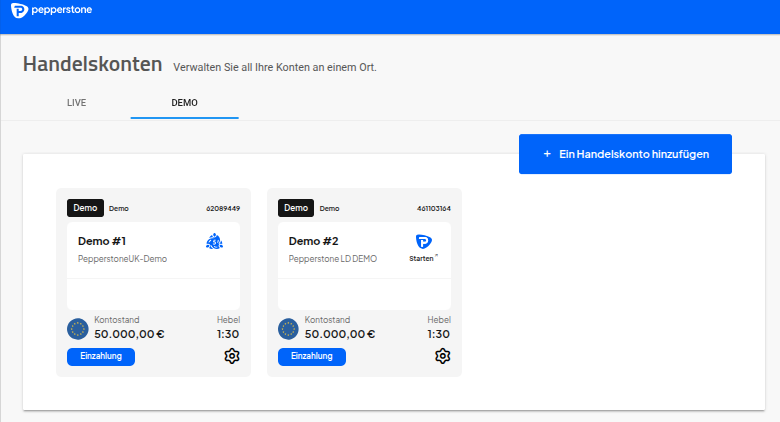Open settings gear for Demo #2
Image resolution: width=780 pixels, height=422 pixels.
(x=443, y=356)
